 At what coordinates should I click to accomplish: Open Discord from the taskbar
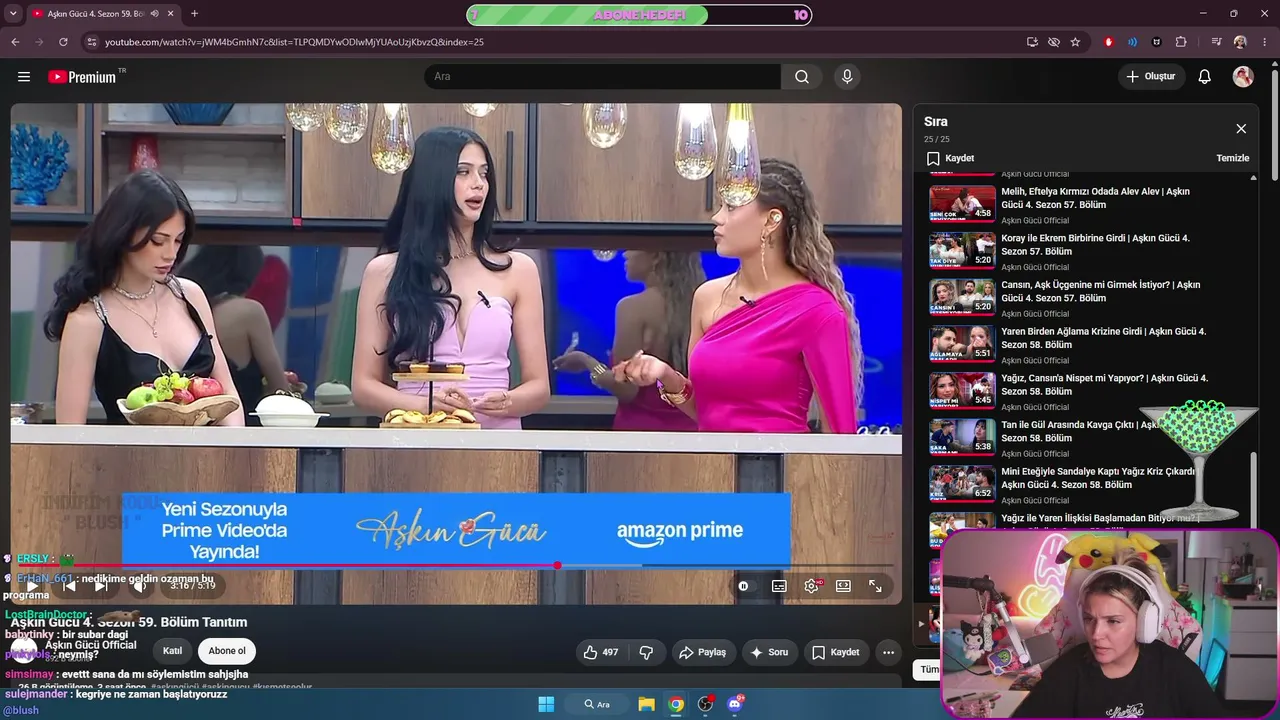pyautogui.click(x=735, y=704)
